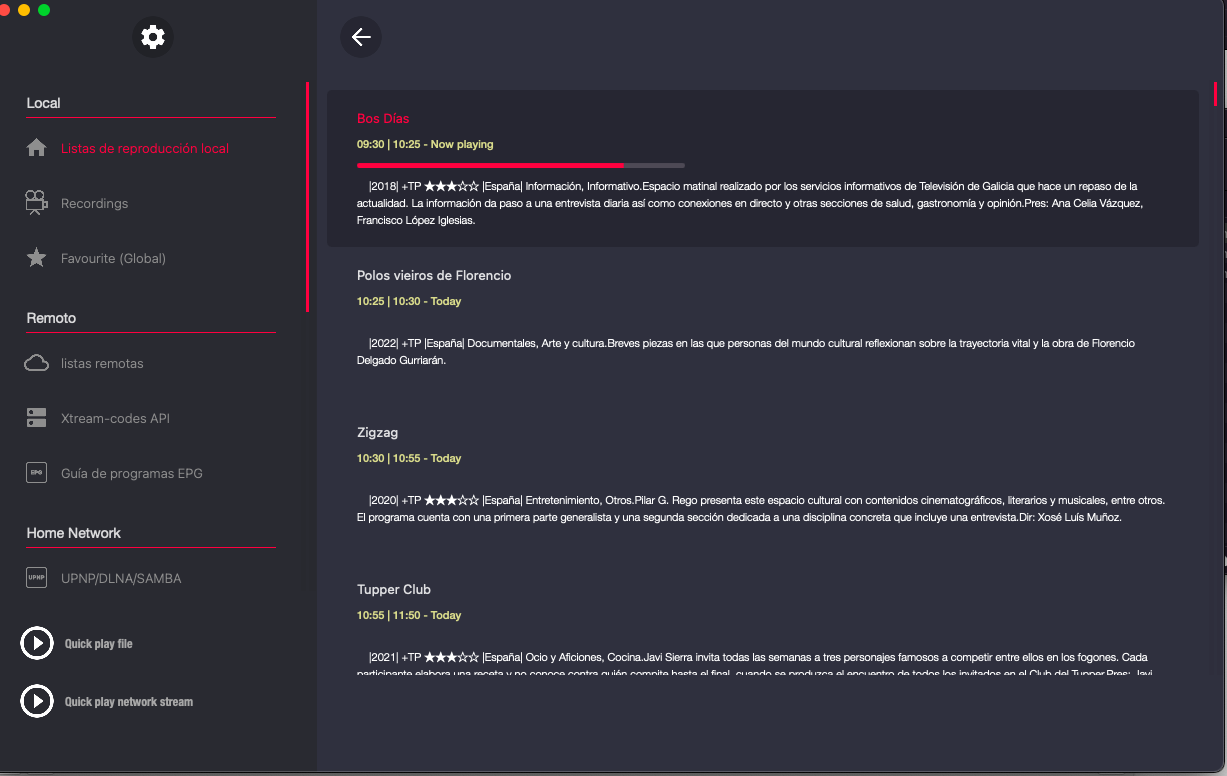Click the Favourite star icon

pos(37,258)
